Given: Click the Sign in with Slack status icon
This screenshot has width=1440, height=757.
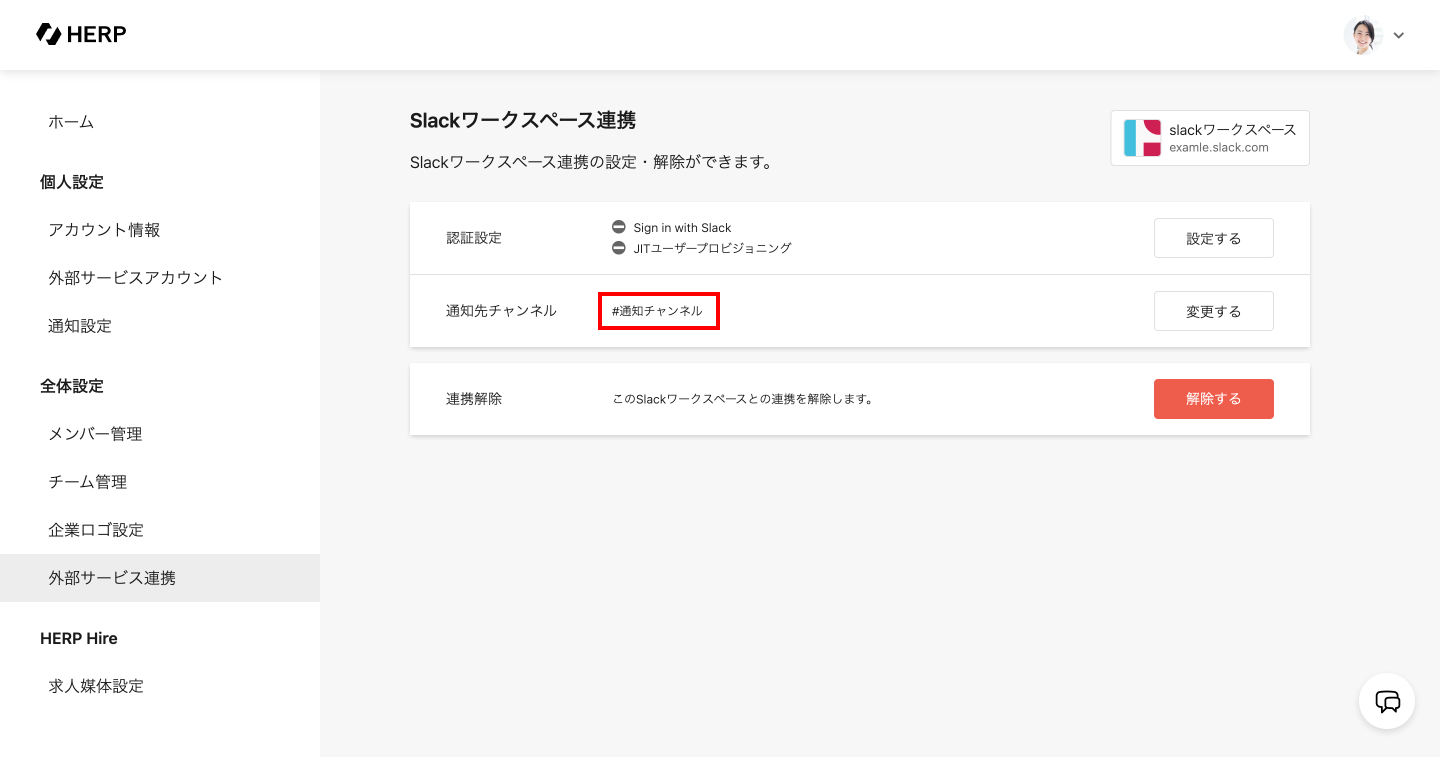Looking at the screenshot, I should [x=619, y=228].
